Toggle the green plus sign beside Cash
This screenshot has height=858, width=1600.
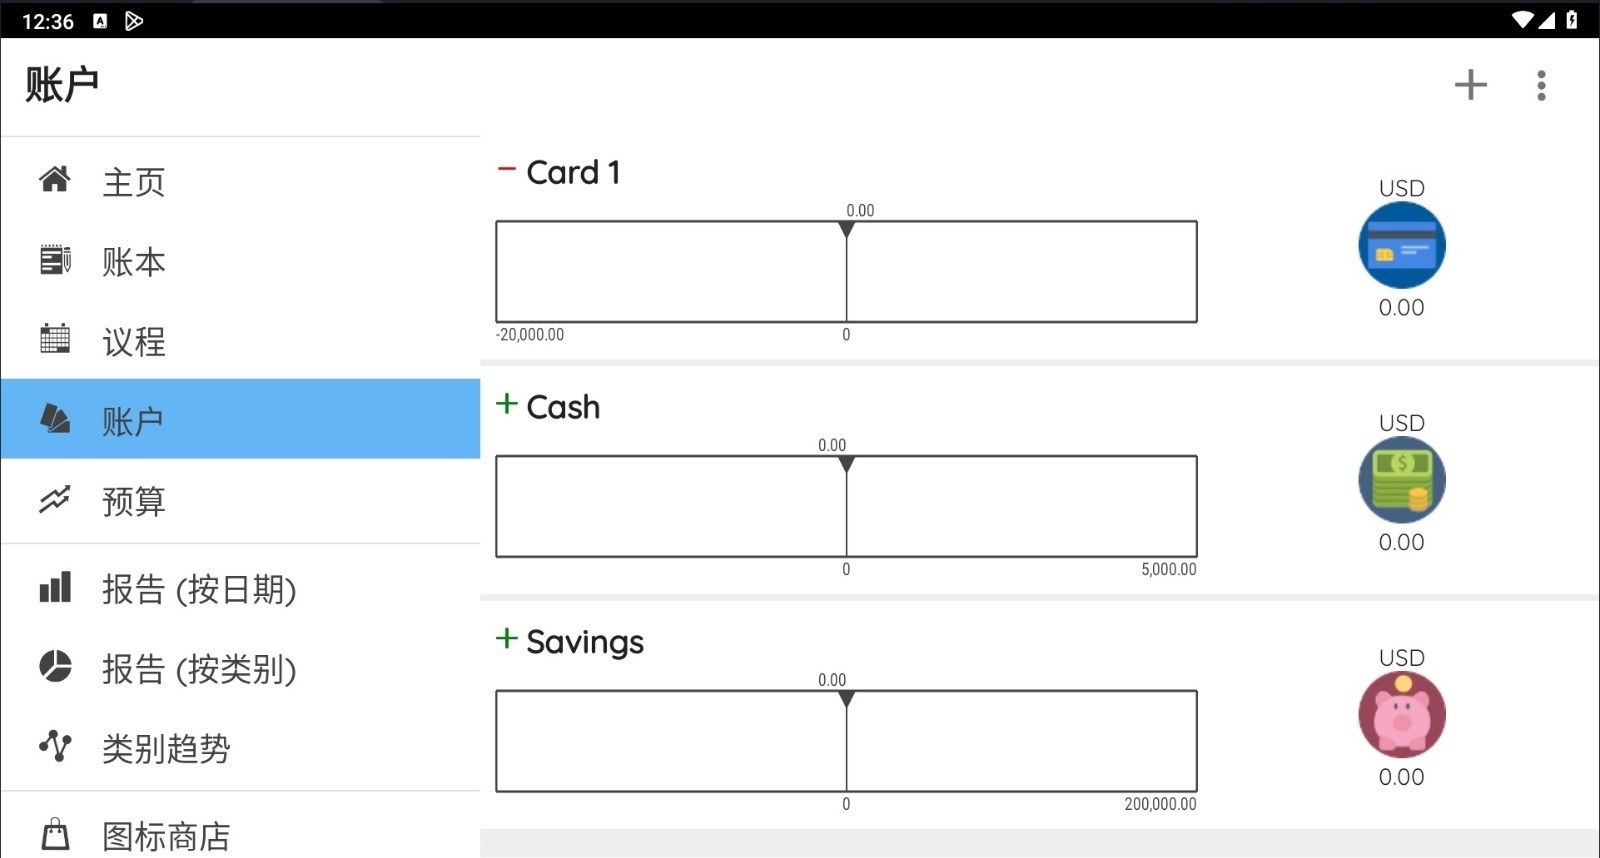507,404
